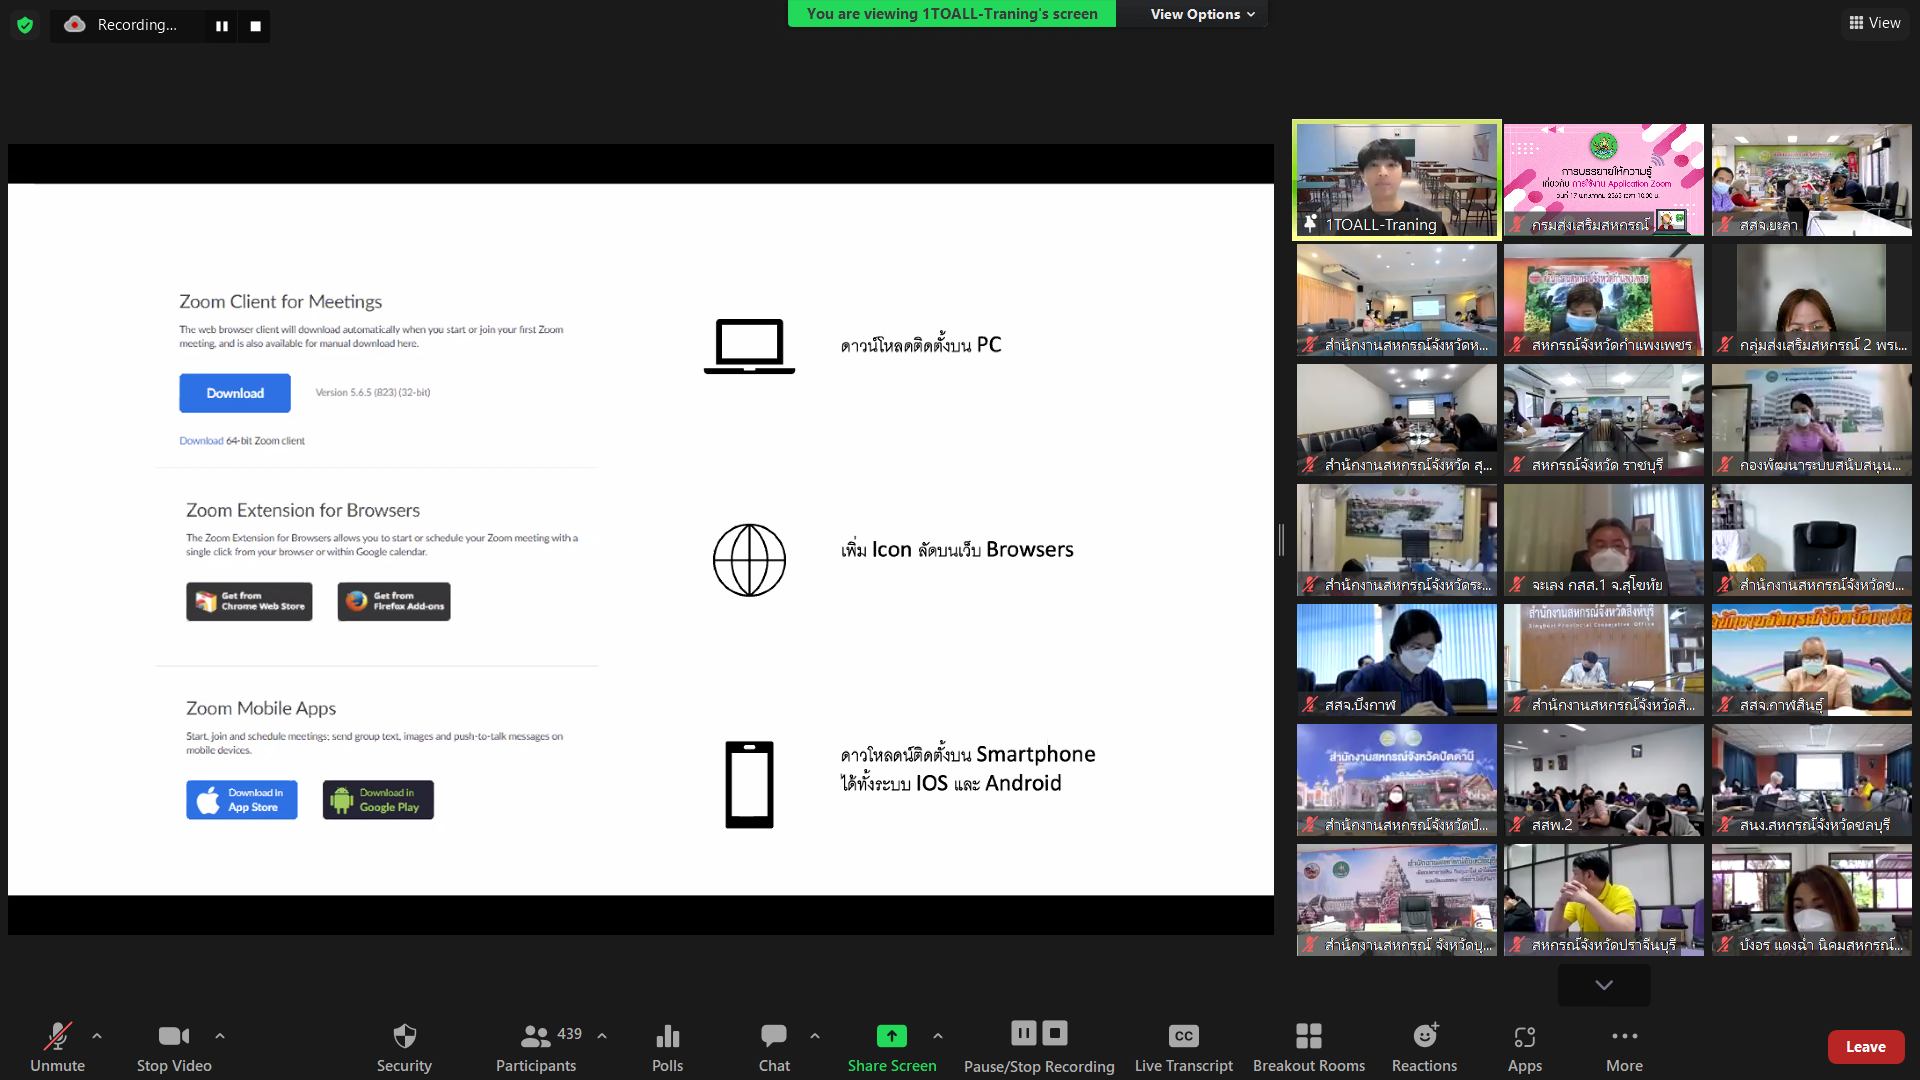Click the panel divider handle beside gallery
The height and width of the screenshot is (1080, 1920).
[1281, 540]
